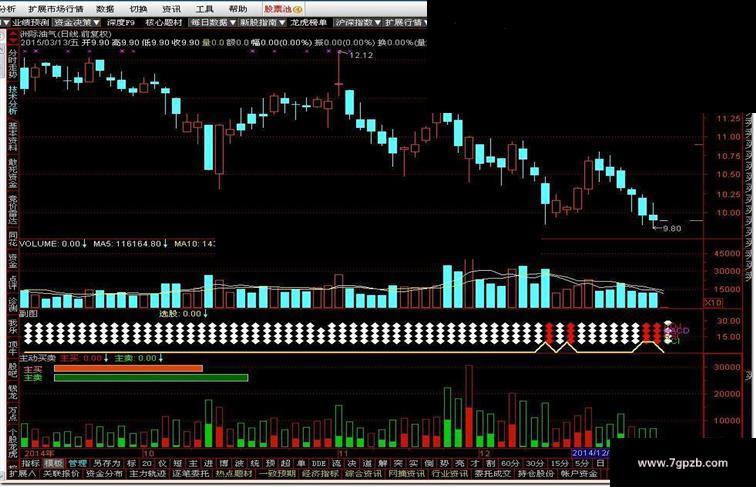Click the orange 主买 bar
This screenshot has height=487, width=756.
128,369
